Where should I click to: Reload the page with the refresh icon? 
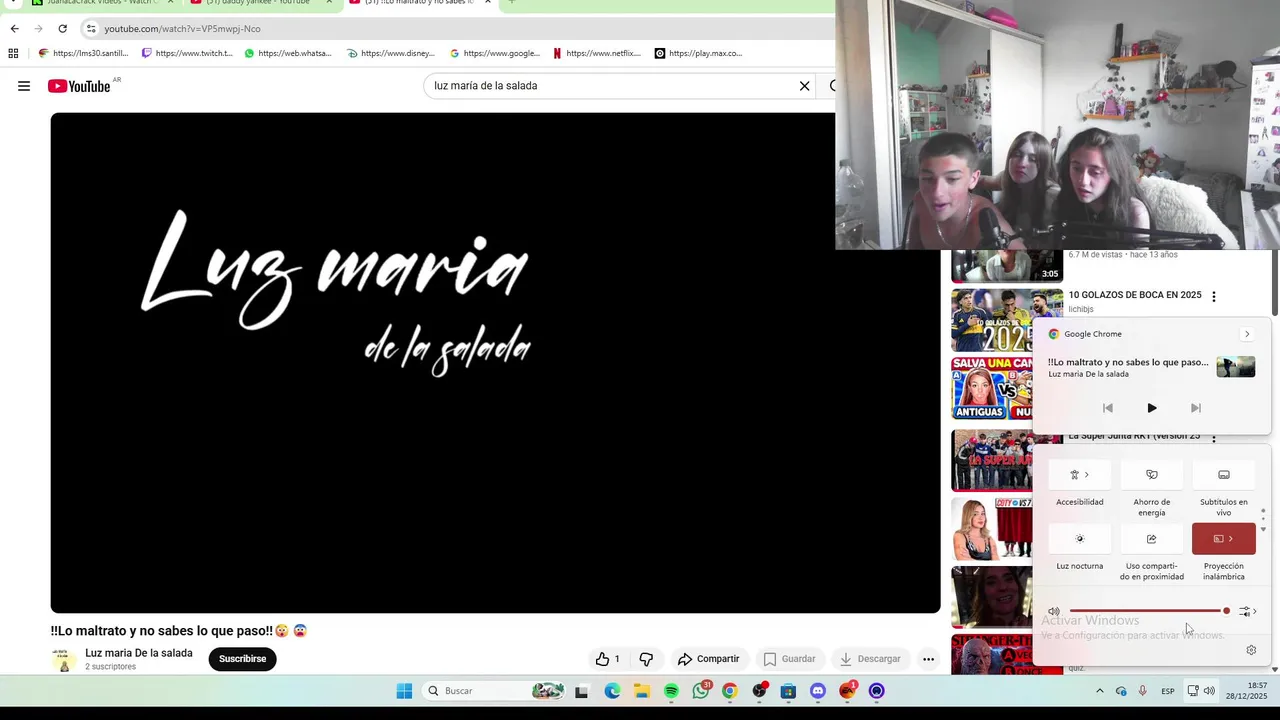(62, 29)
